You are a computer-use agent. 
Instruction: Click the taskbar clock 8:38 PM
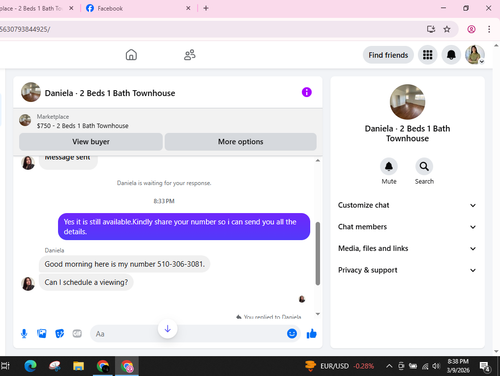coord(458,366)
